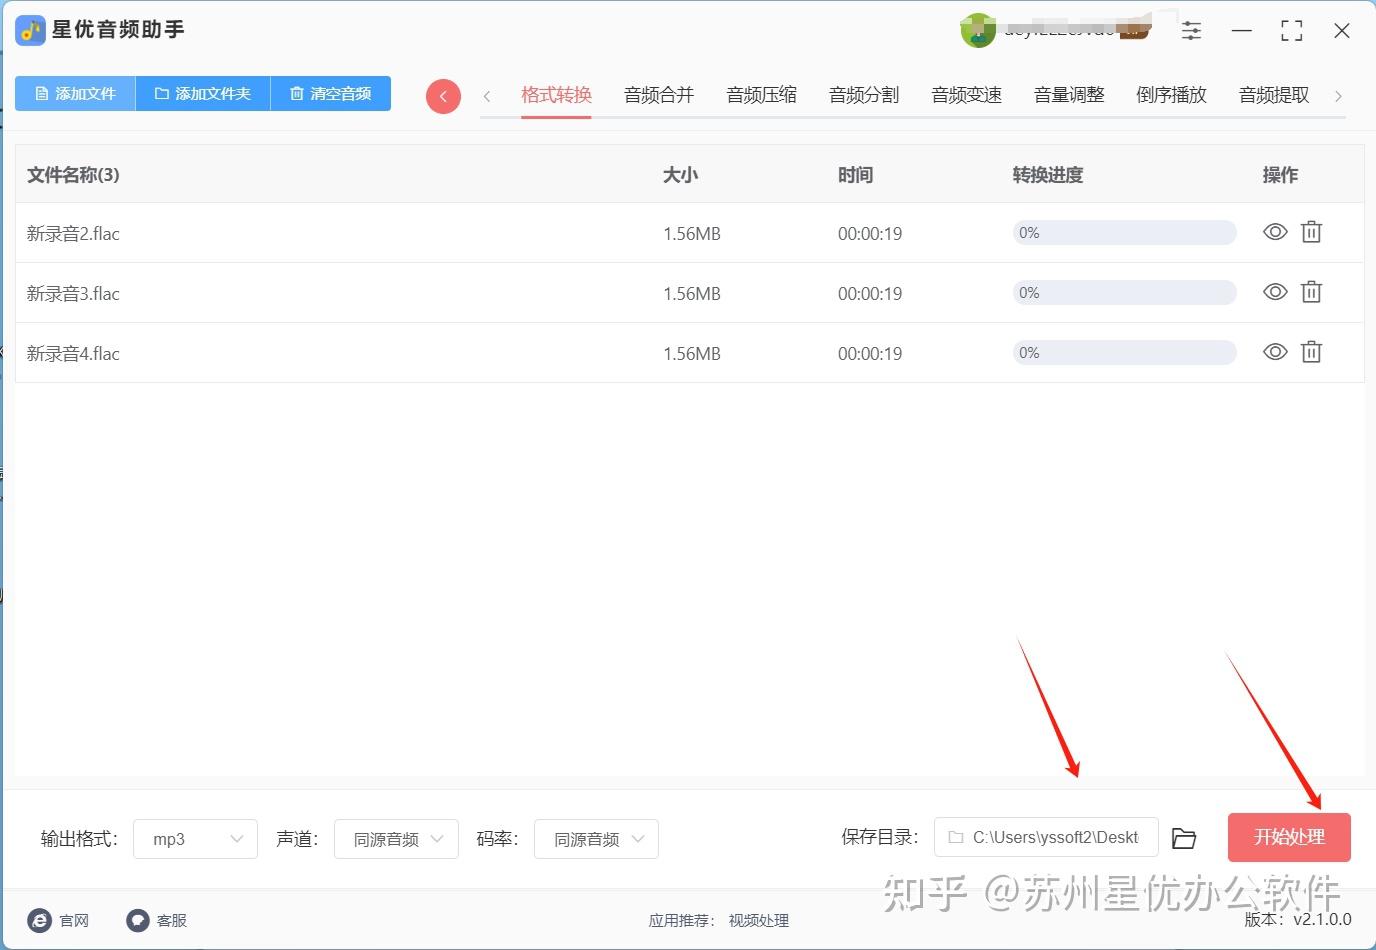Image resolution: width=1376 pixels, height=950 pixels.
Task: Switch to the 音频合并 tab
Action: pyautogui.click(x=658, y=95)
